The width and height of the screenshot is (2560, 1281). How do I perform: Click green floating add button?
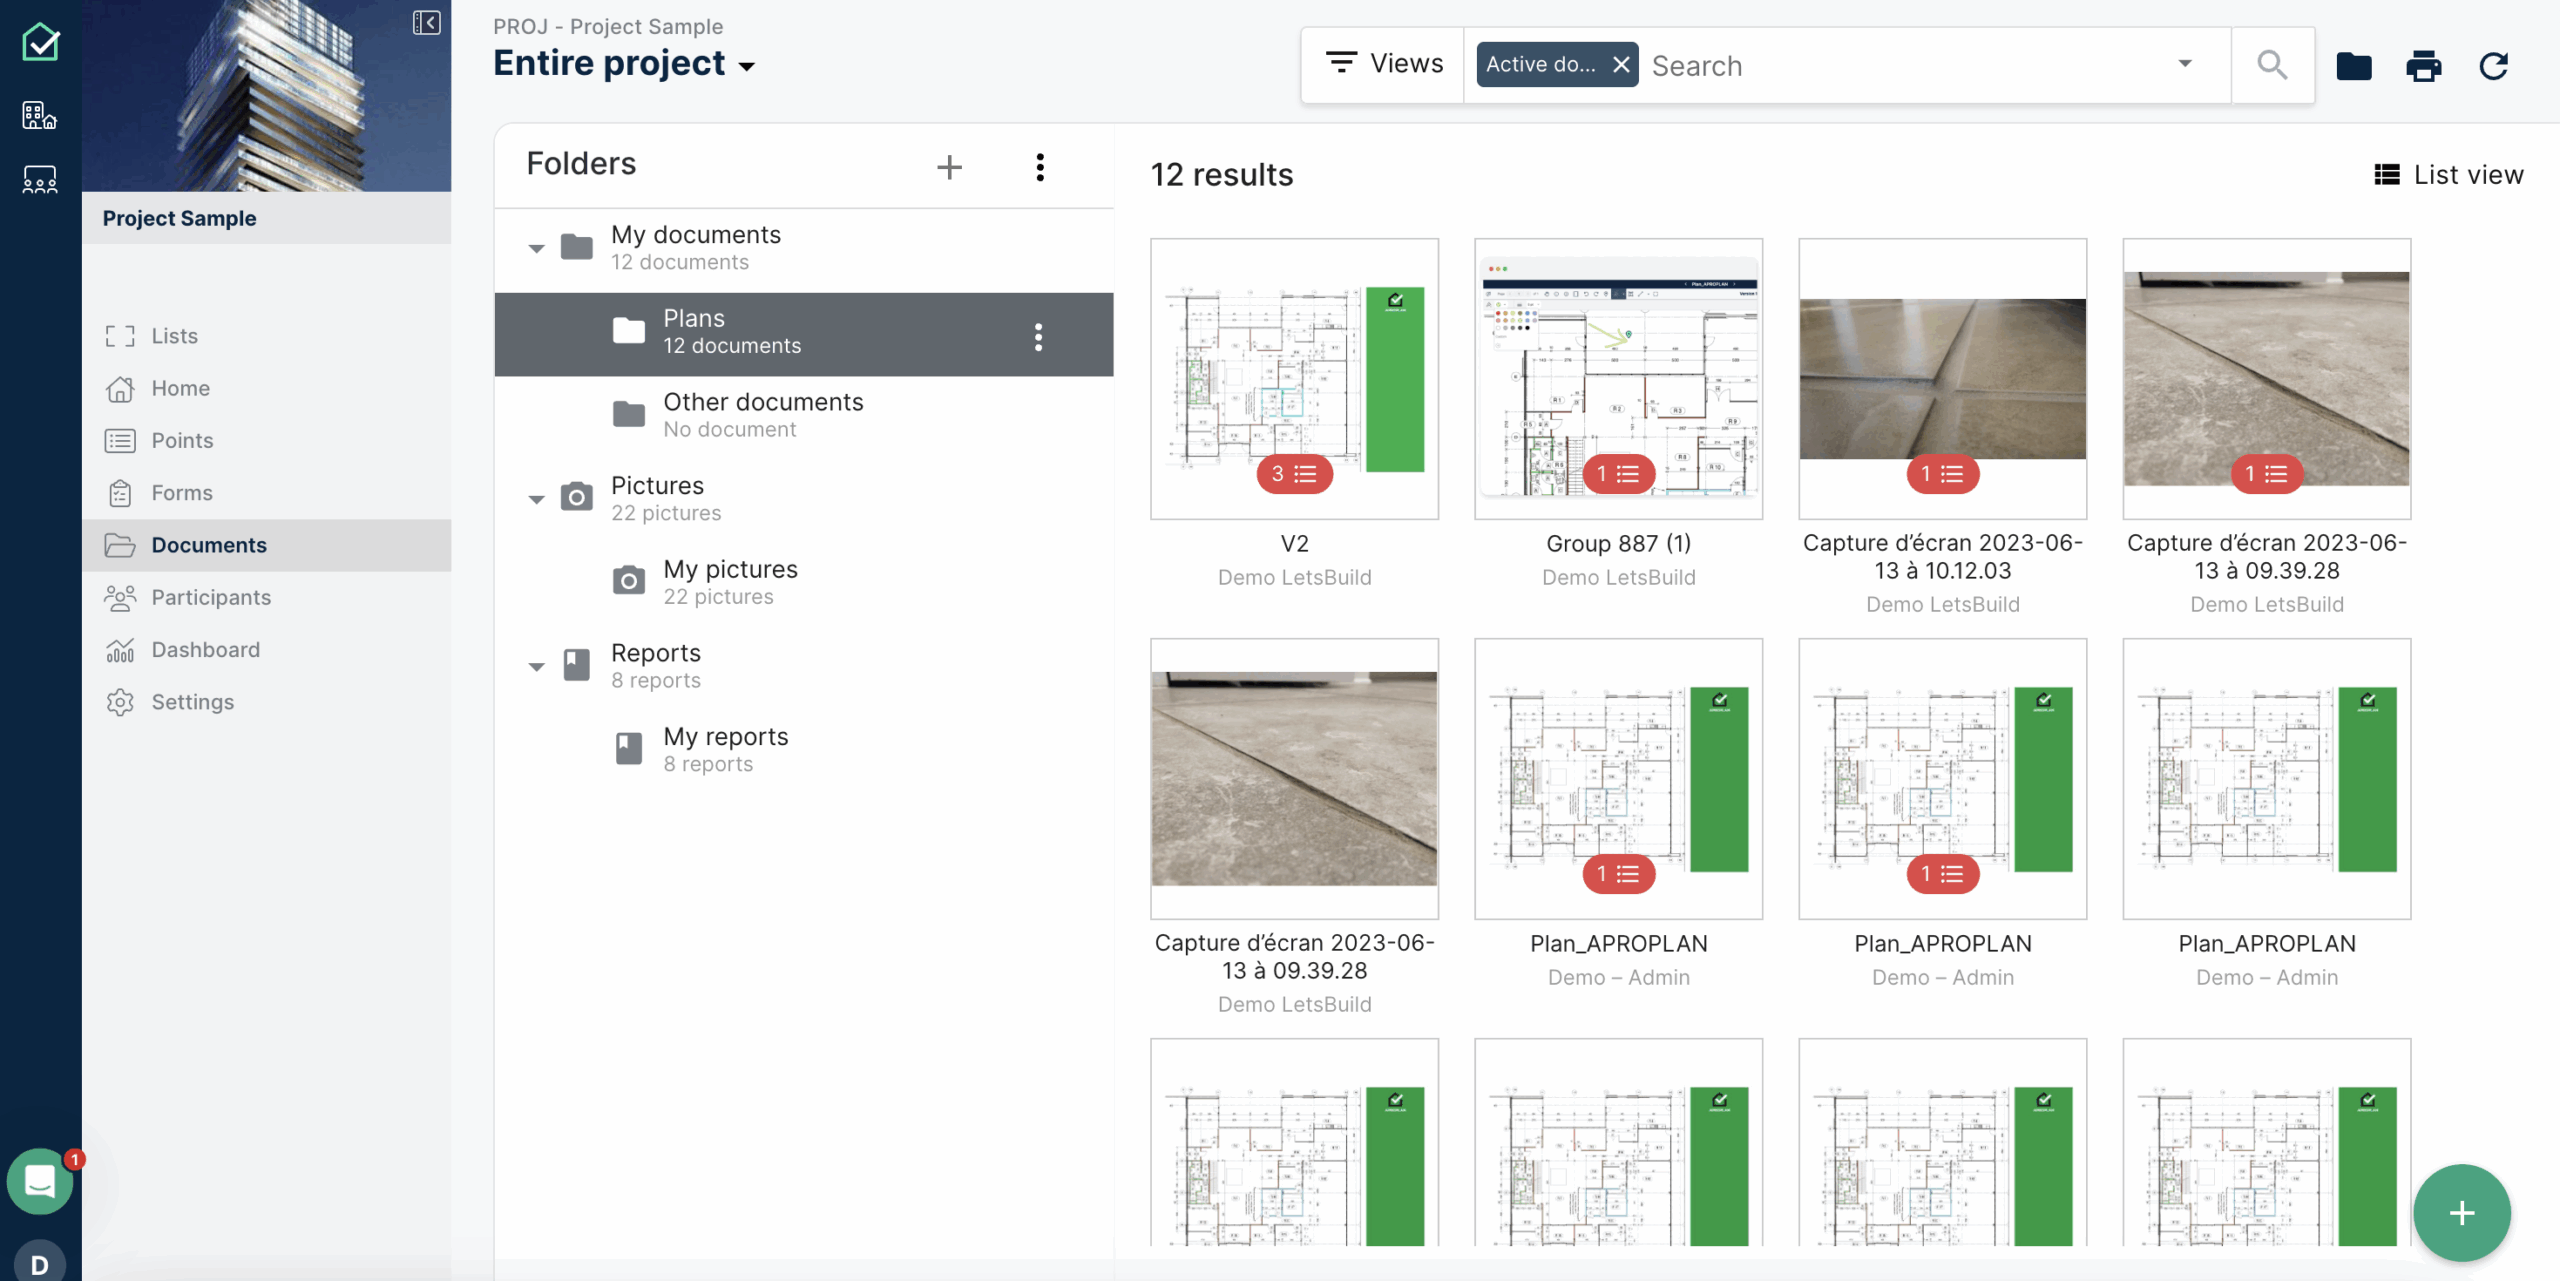coord(2461,1213)
